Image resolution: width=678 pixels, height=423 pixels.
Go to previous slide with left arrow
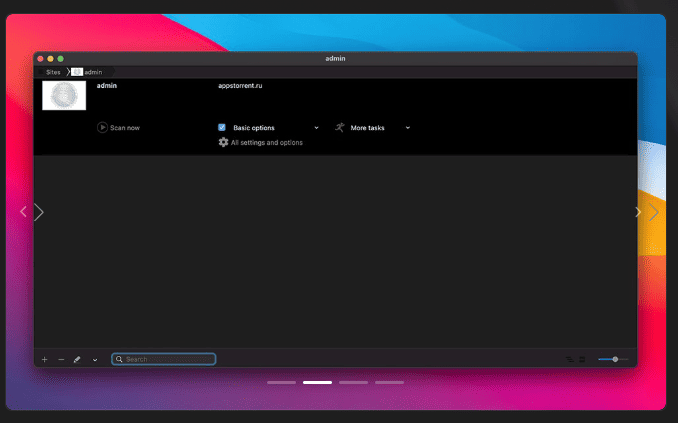click(23, 212)
